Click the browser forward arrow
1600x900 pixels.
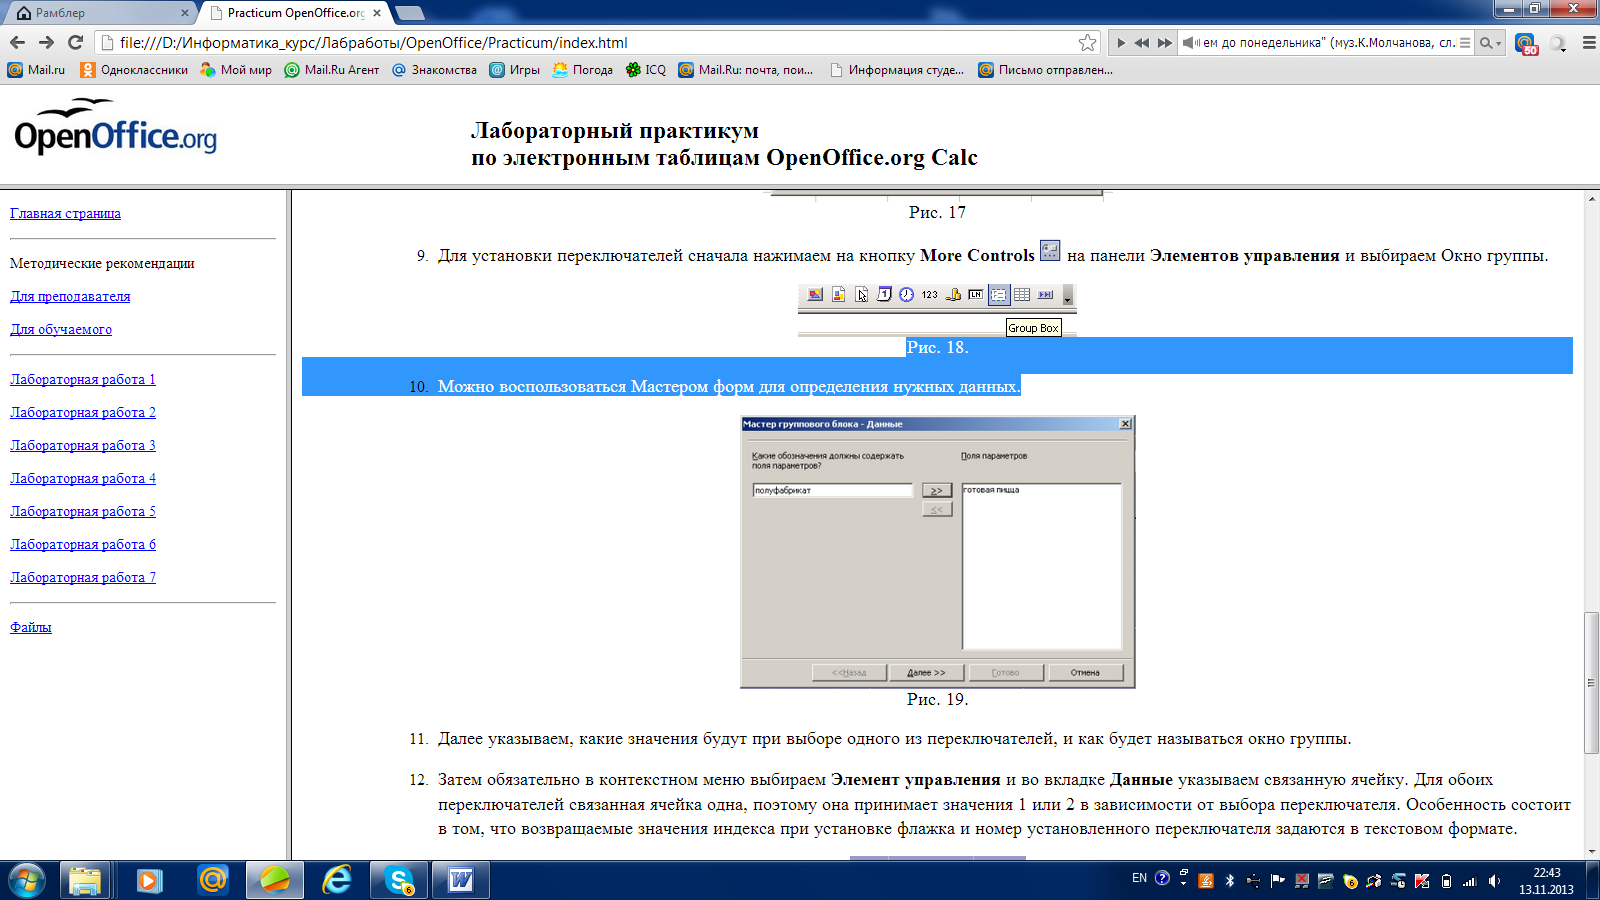(46, 42)
